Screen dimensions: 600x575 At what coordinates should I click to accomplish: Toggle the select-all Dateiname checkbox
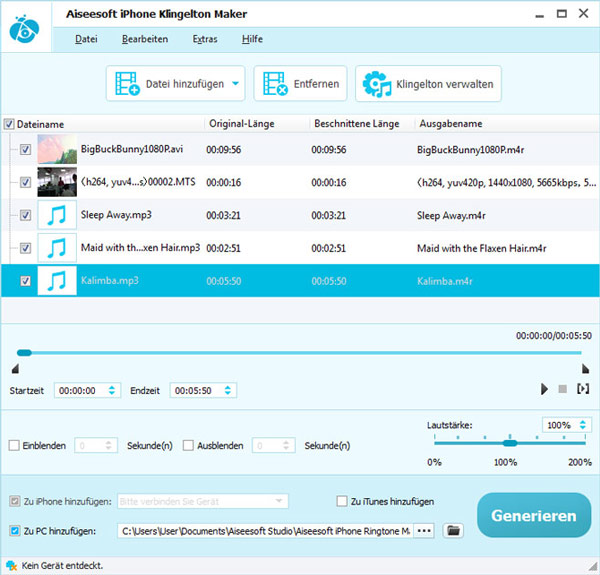[9, 124]
